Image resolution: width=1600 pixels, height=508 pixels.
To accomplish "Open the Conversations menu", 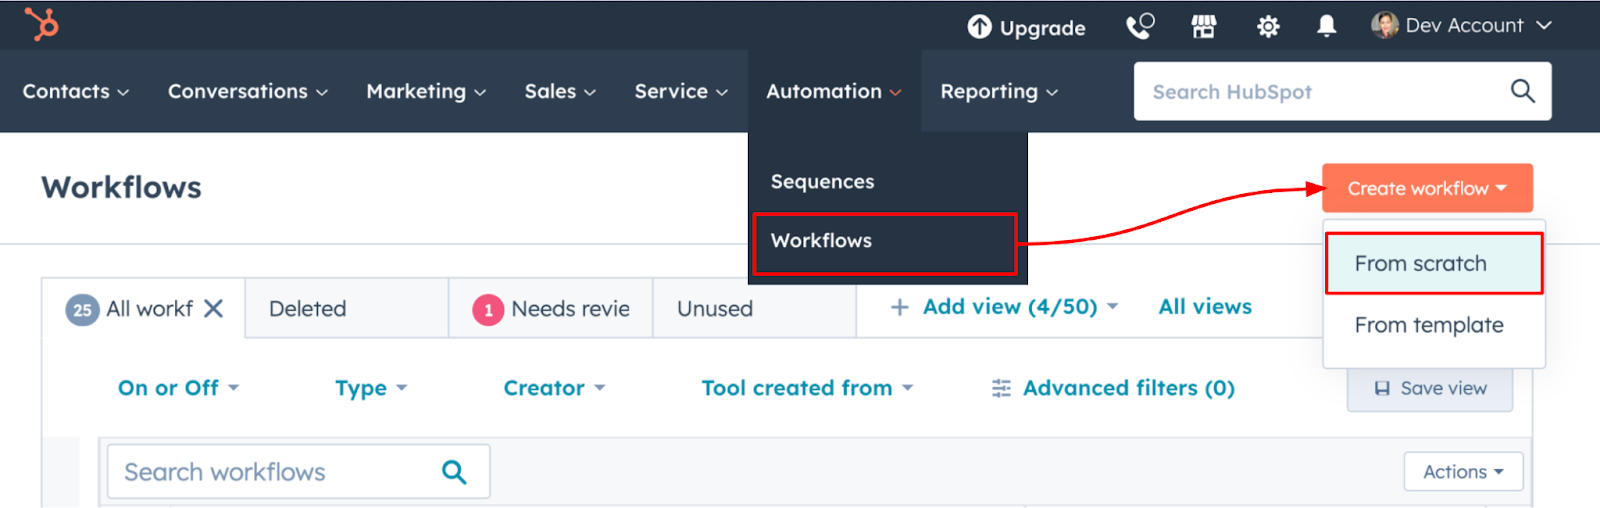I will click(x=248, y=91).
